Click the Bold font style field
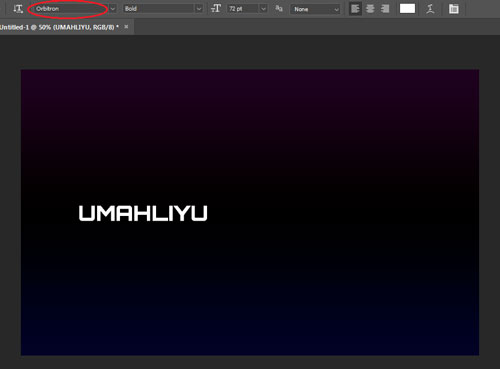Viewport: 500px width, 369px height. click(x=159, y=9)
